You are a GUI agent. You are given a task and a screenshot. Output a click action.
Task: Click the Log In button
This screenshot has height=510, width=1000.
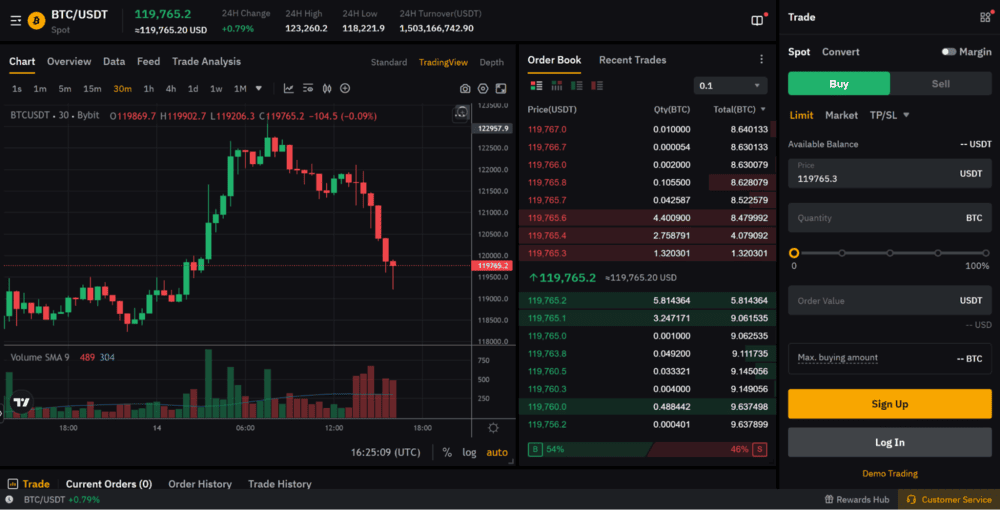click(890, 442)
